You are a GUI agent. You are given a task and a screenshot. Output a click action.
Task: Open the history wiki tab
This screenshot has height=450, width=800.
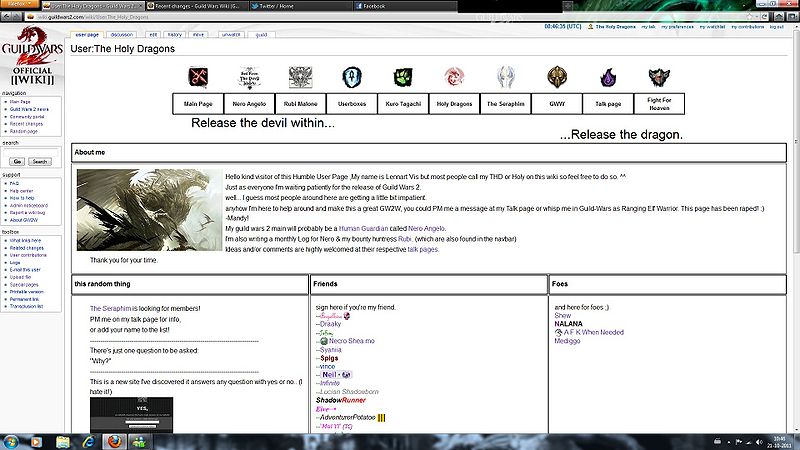click(174, 35)
